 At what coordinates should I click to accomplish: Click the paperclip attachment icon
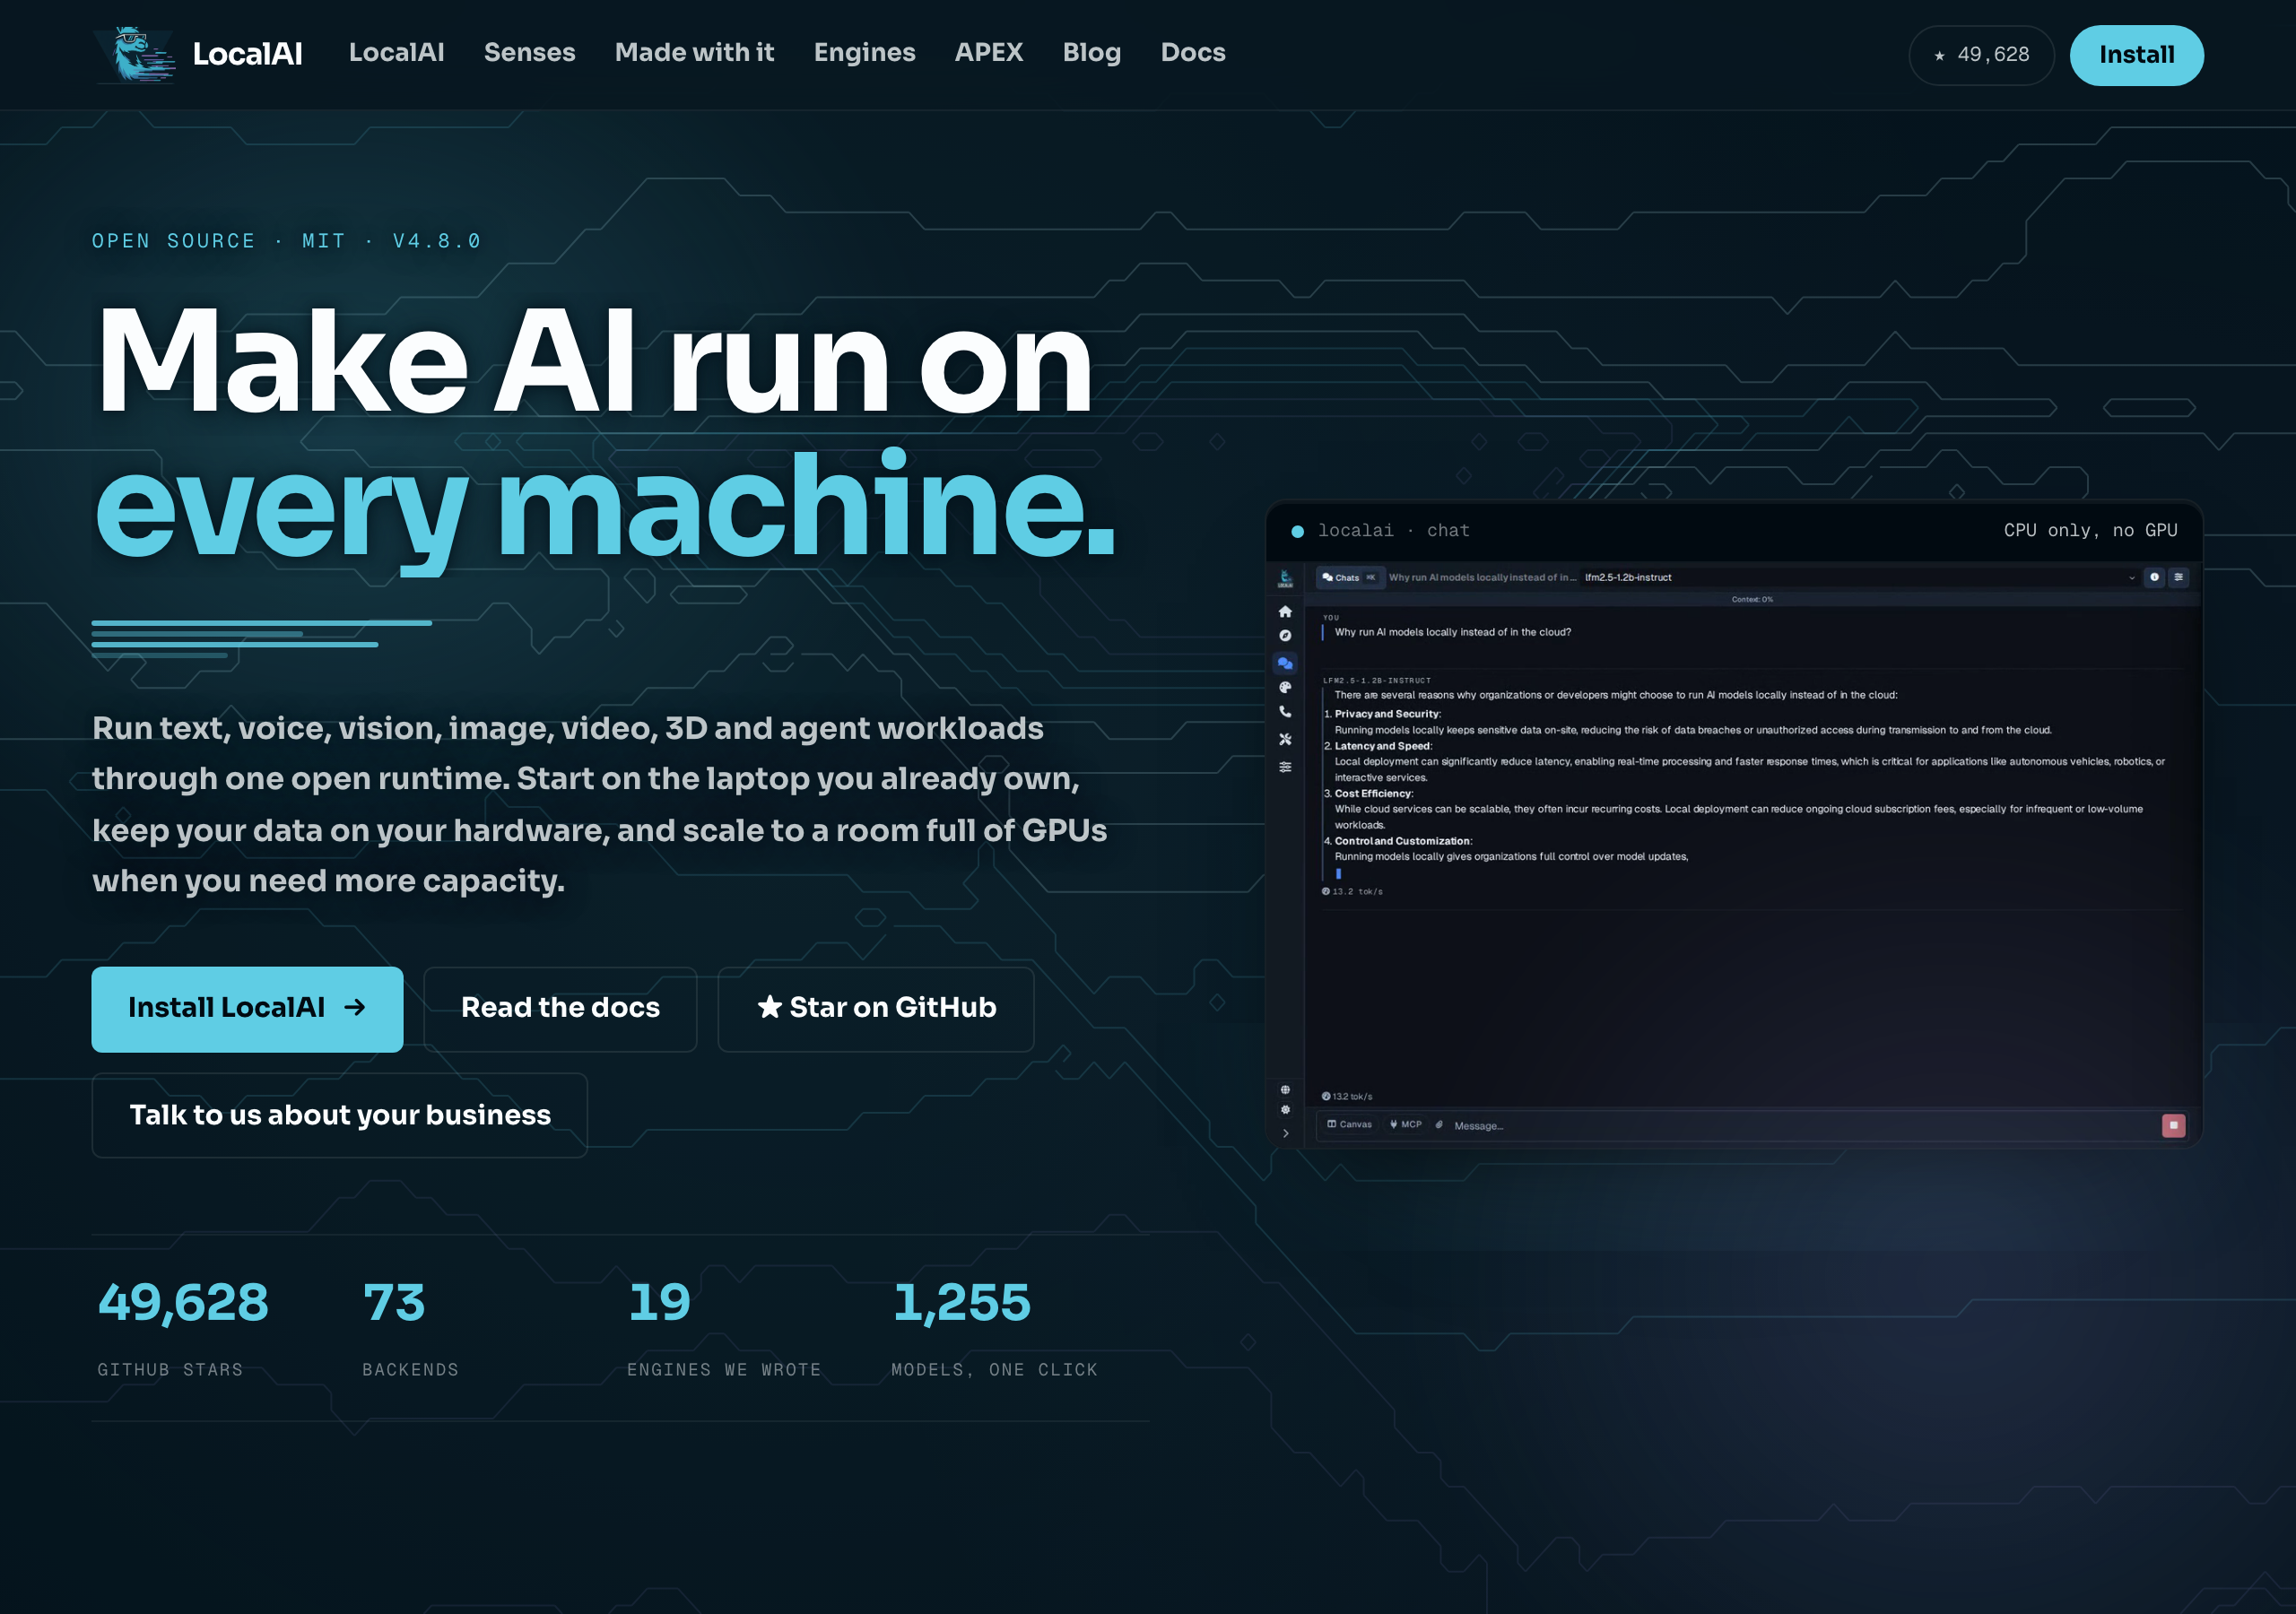click(1439, 1125)
